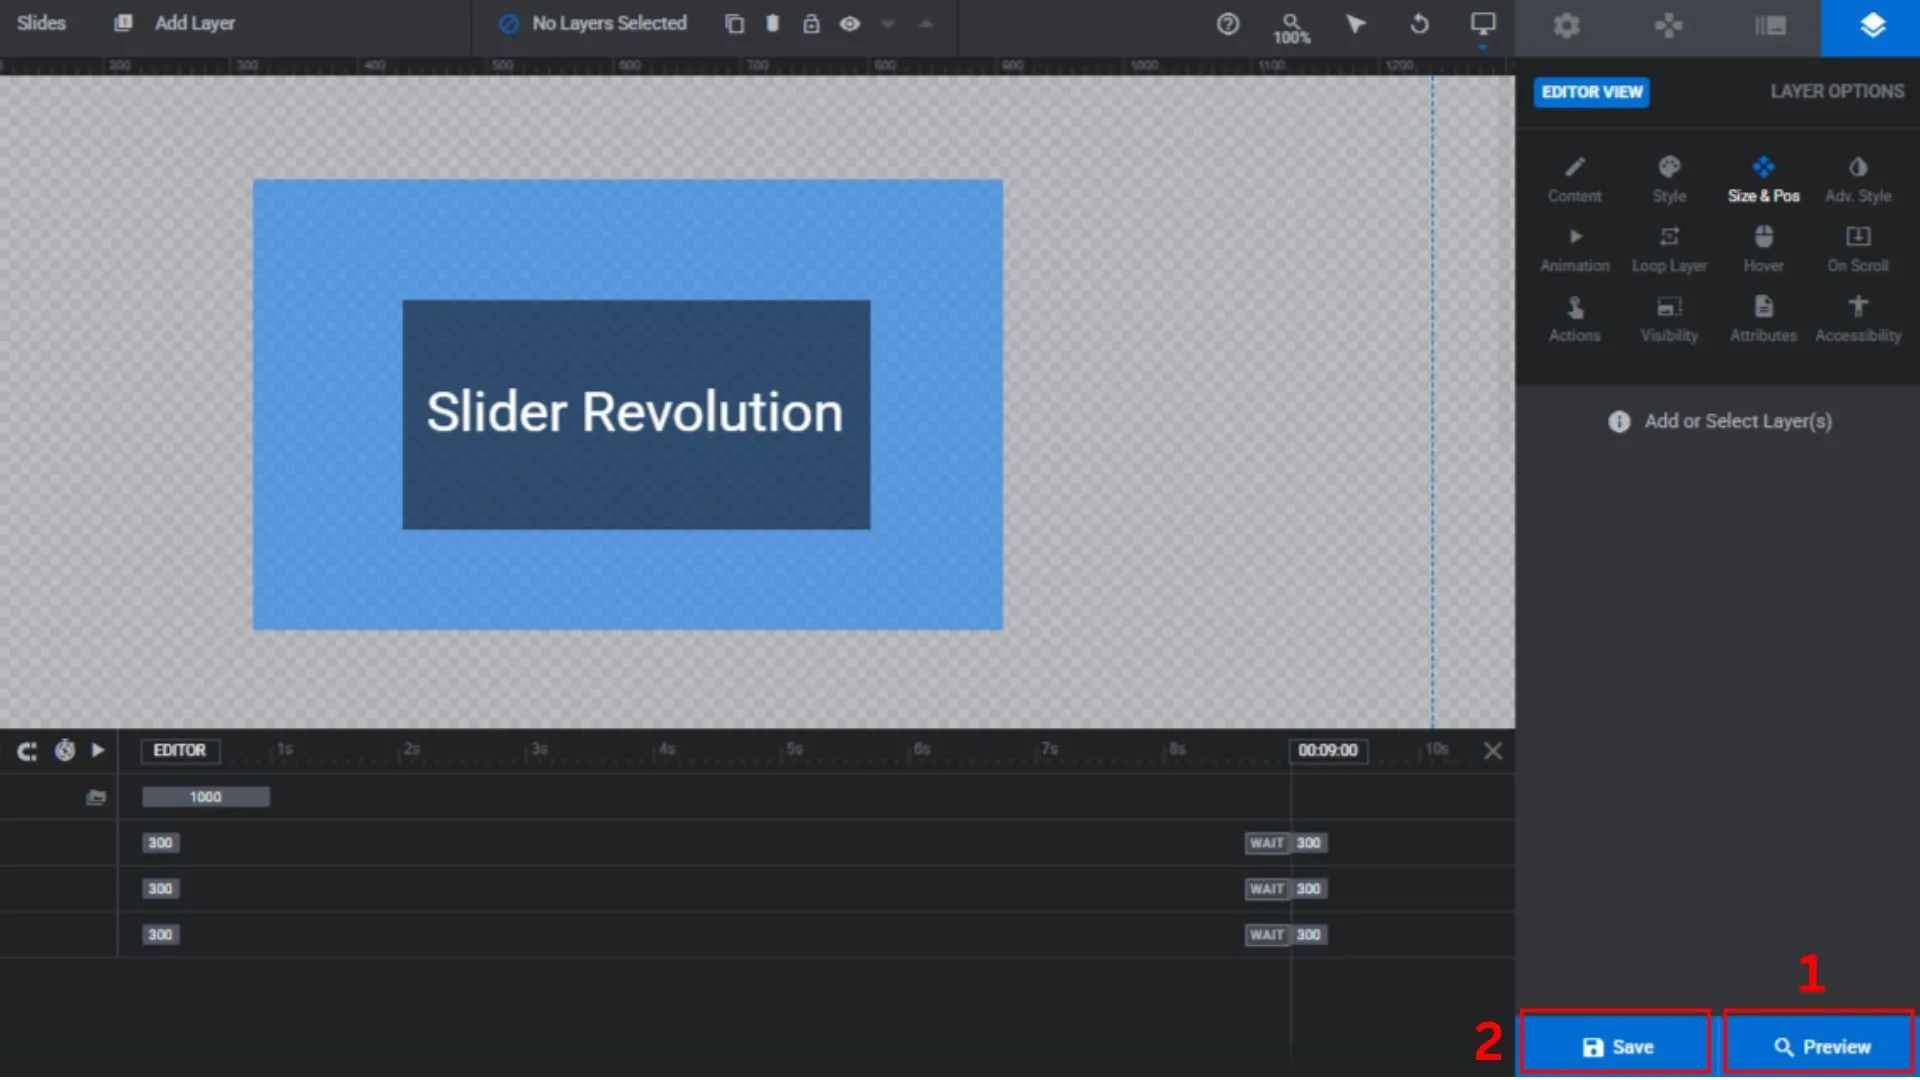
Task: Click the duplicate layer icon
Action: (x=734, y=24)
